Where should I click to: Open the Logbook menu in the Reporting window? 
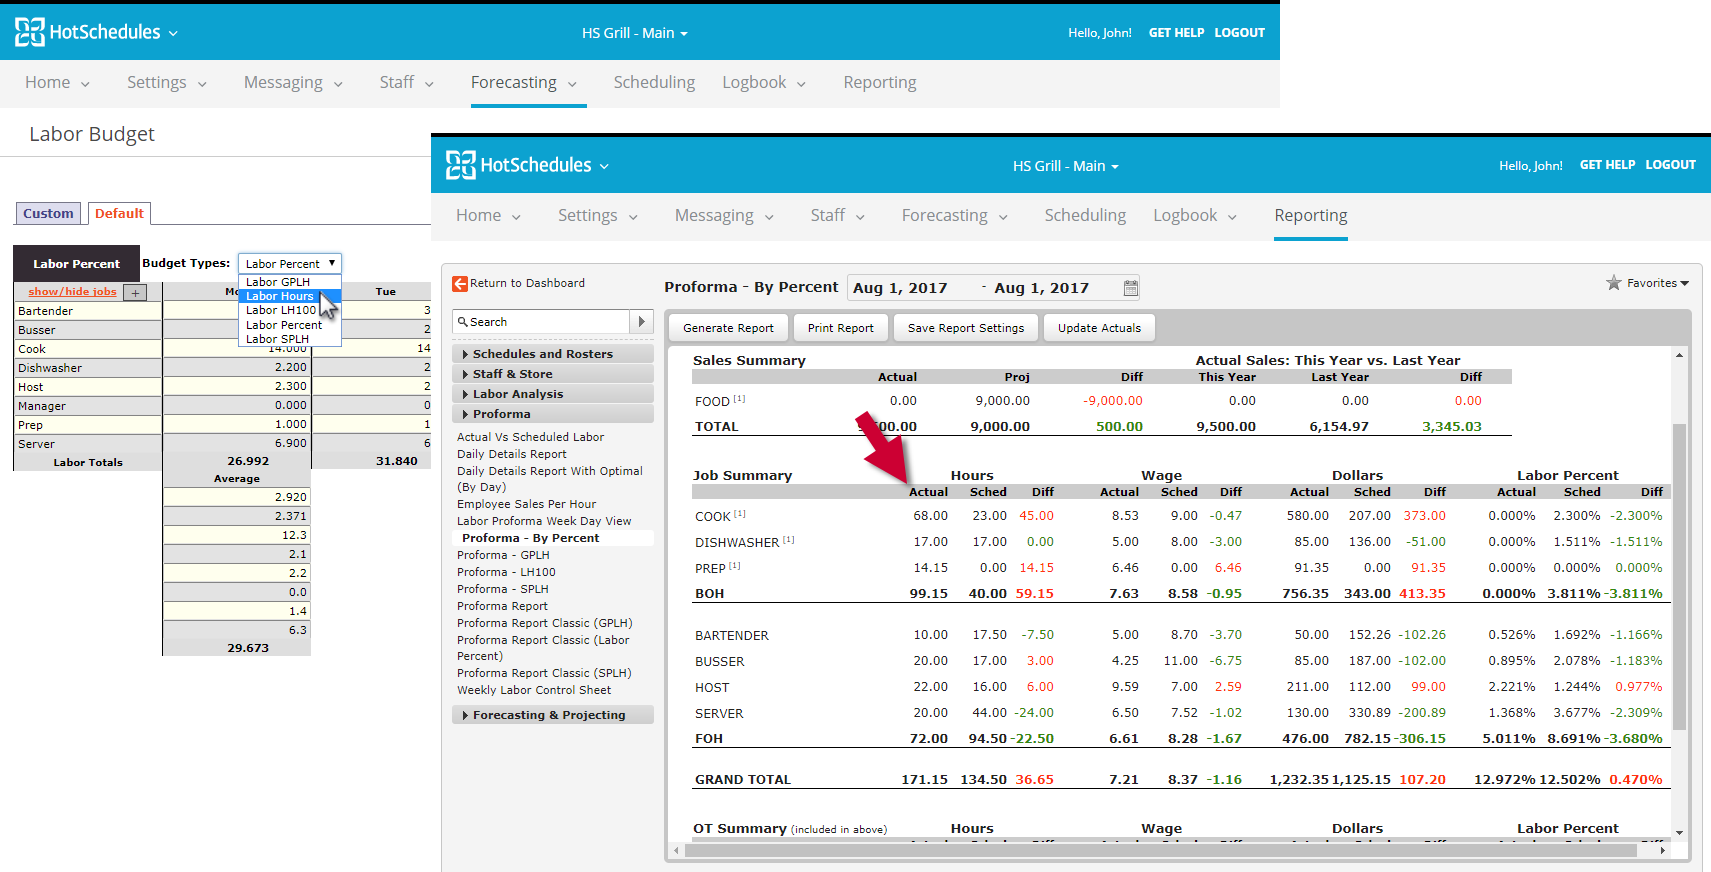(x=1195, y=215)
